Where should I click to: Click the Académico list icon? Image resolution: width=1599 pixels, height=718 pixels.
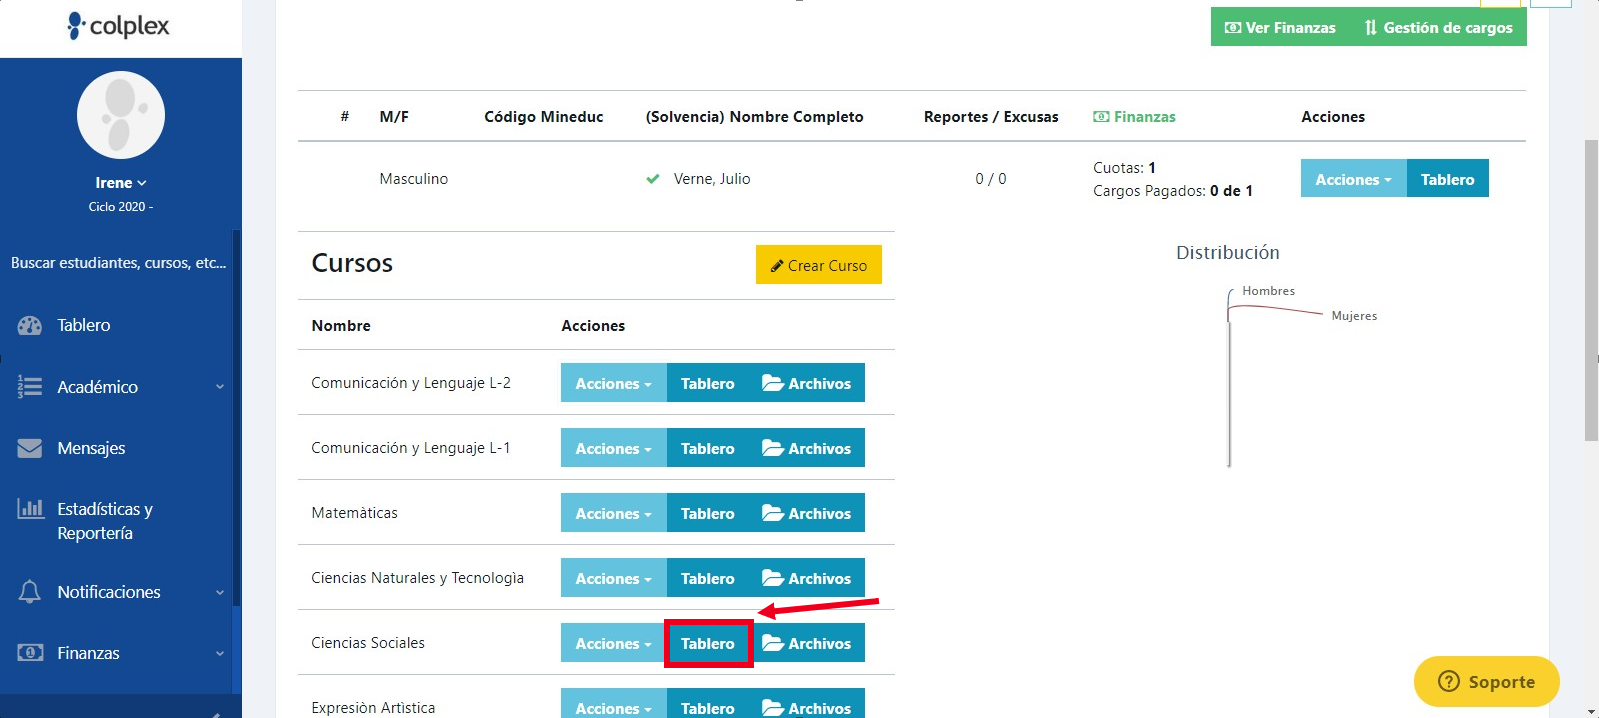tap(30, 387)
